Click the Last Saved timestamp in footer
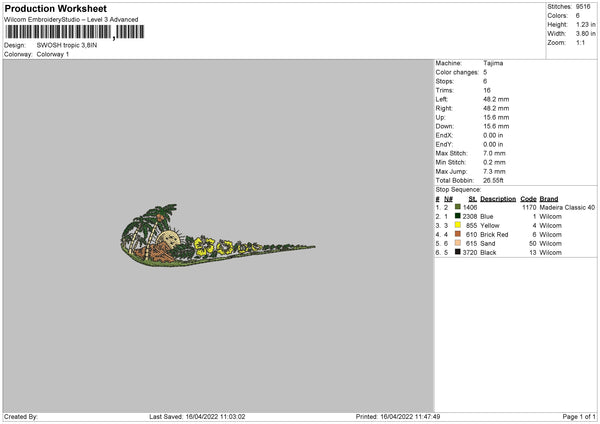This screenshot has height=424, width=600. [197, 416]
